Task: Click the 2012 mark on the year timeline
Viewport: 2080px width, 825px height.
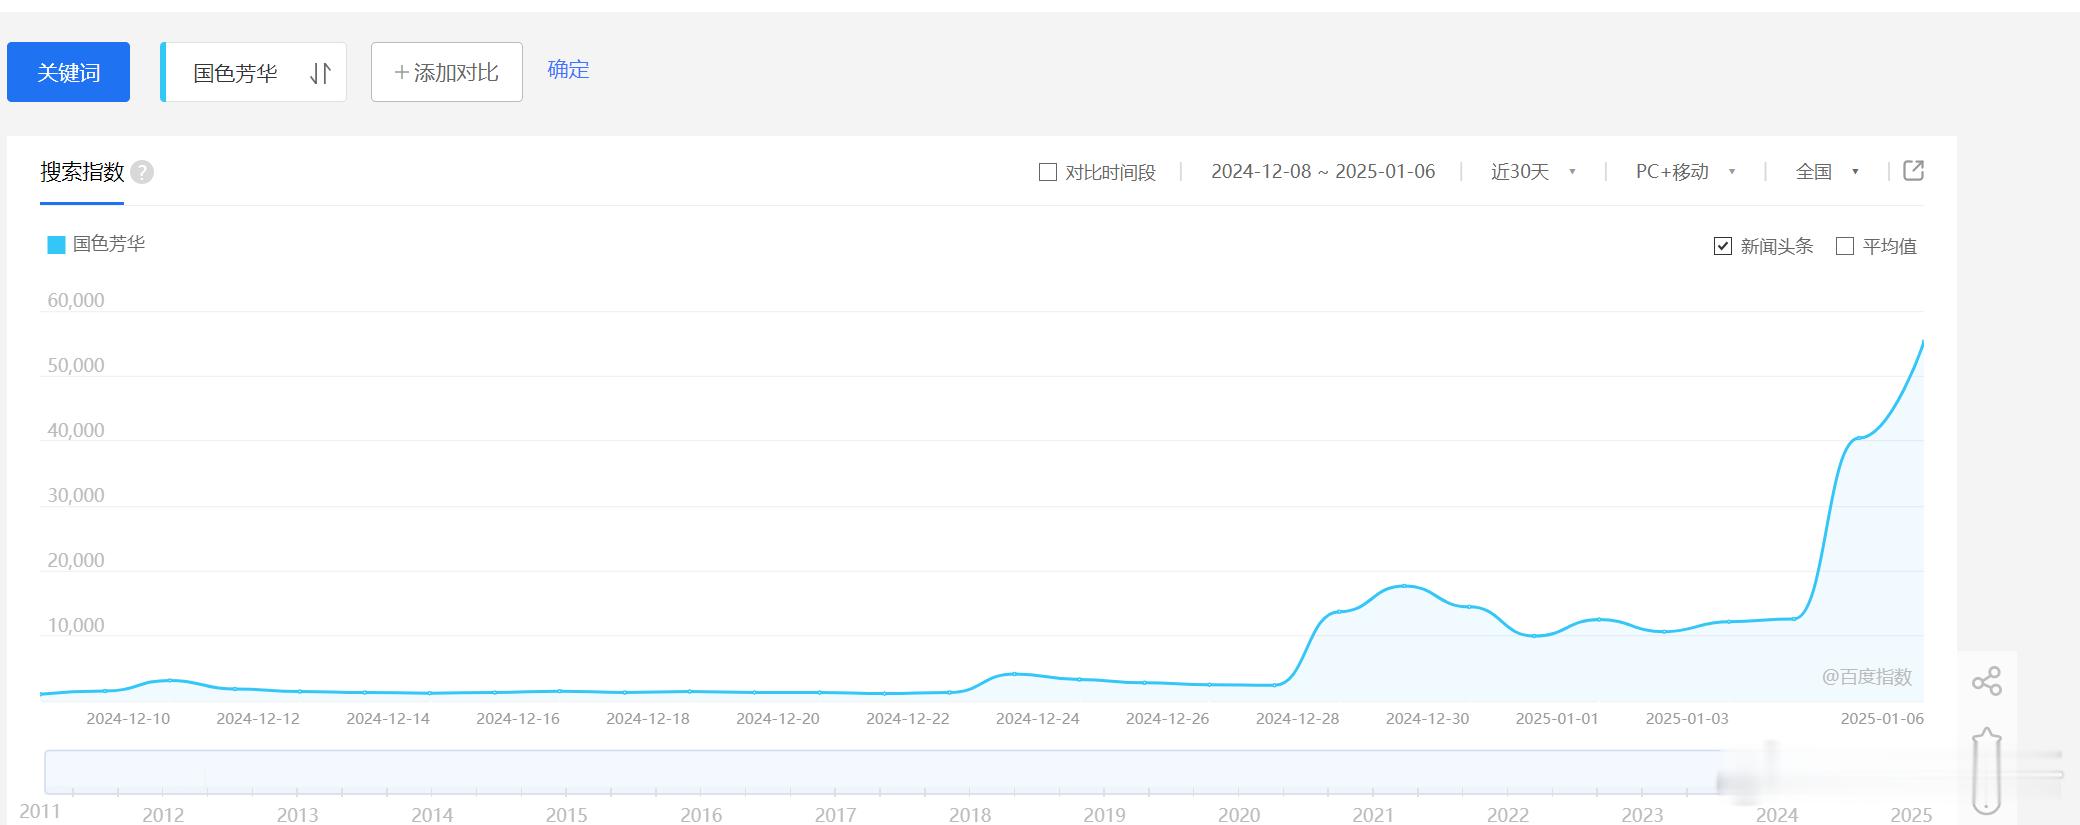Action: click(163, 815)
